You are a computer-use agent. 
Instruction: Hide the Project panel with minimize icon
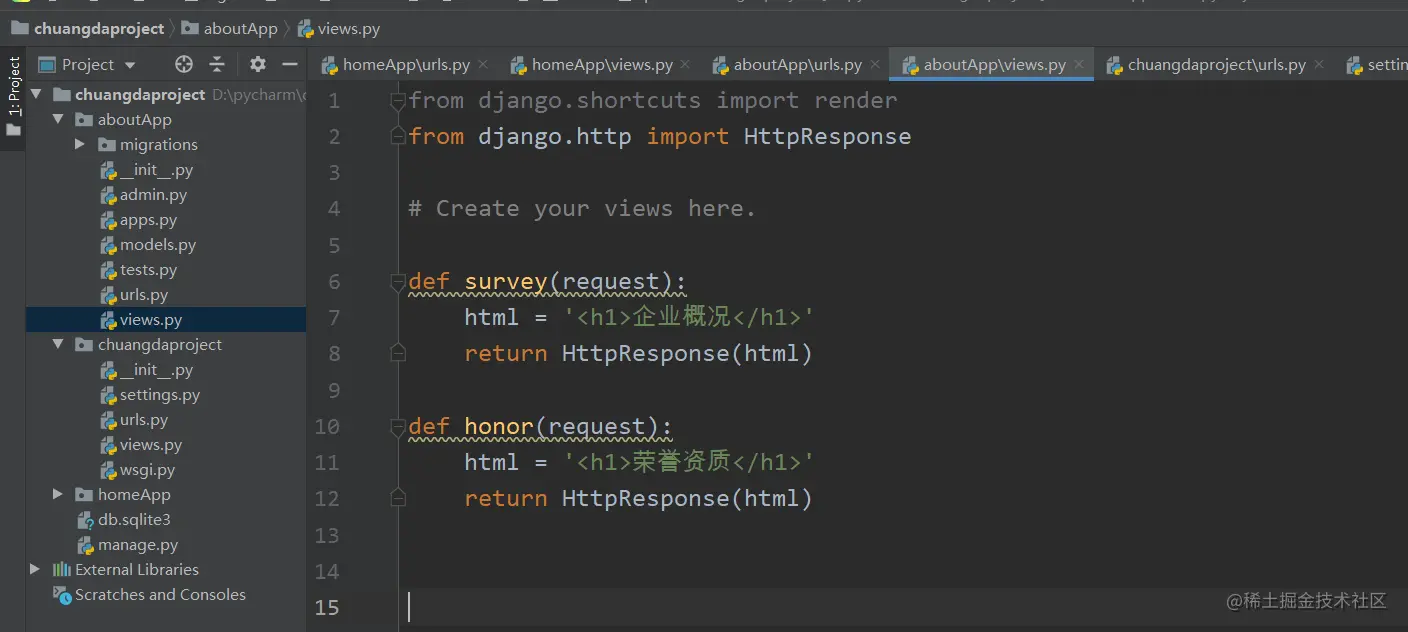(290, 65)
